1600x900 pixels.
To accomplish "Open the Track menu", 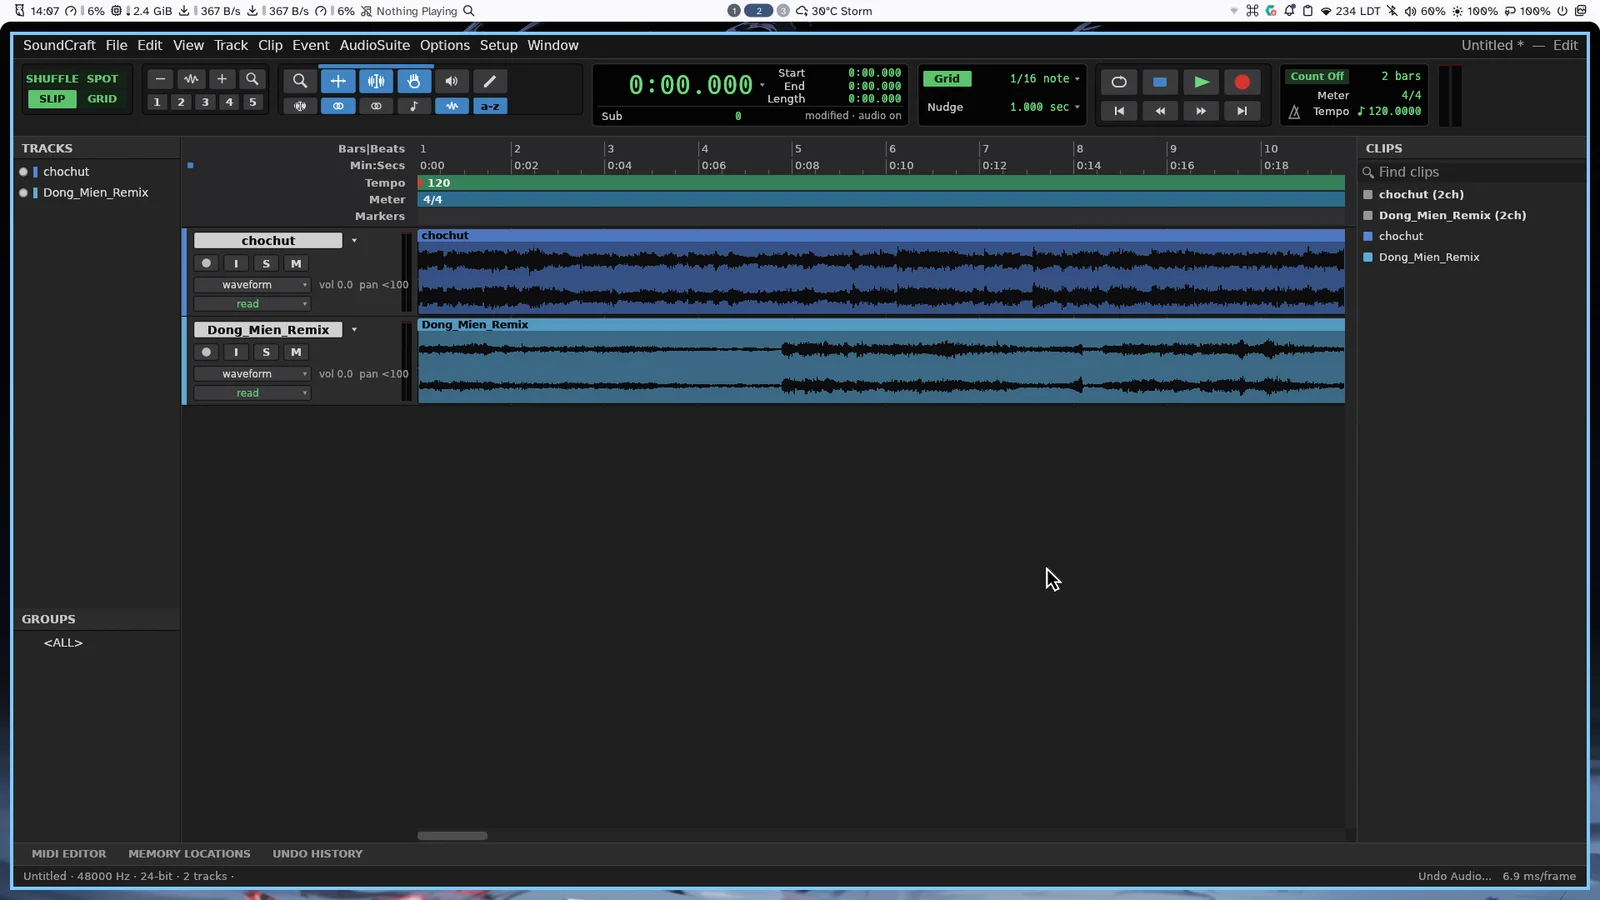I will pos(231,45).
